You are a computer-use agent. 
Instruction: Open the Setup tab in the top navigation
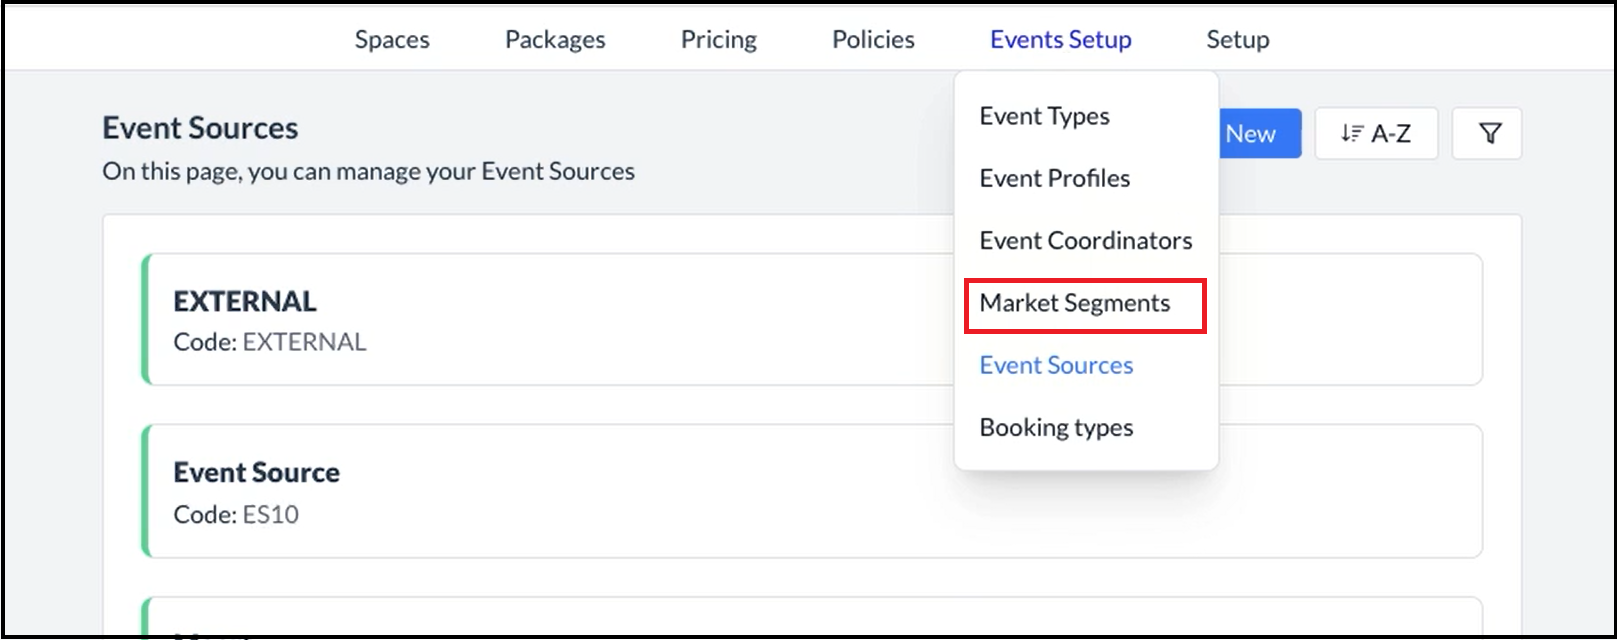[x=1237, y=39]
